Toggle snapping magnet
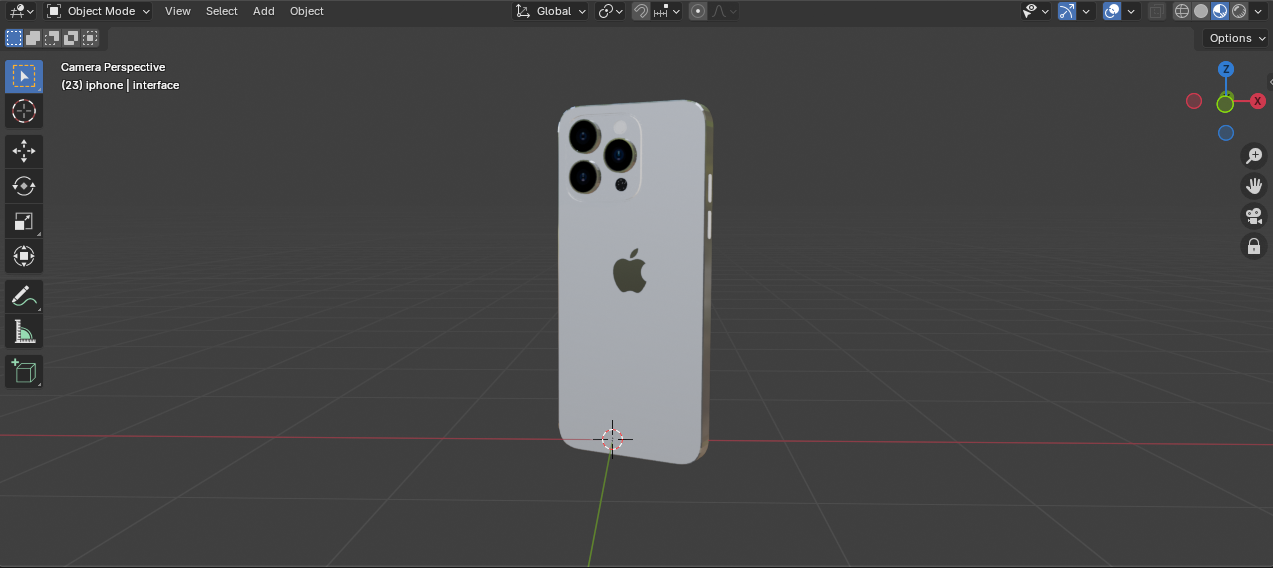Screen dimensions: 1273x568 tap(641, 11)
